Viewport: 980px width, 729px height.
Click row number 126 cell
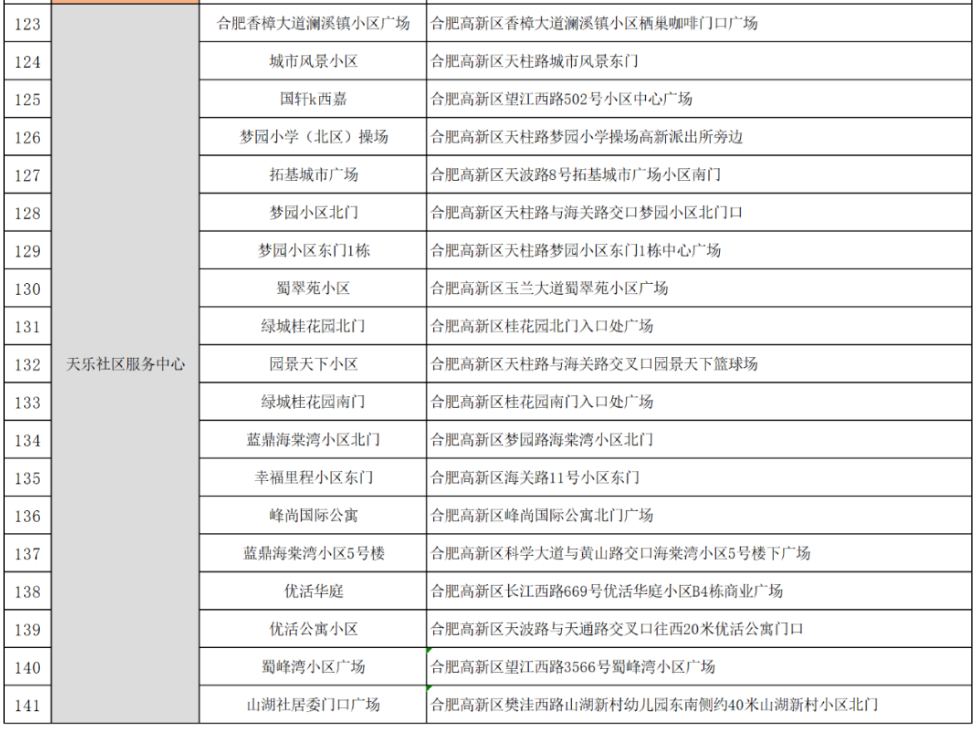coord(28,137)
